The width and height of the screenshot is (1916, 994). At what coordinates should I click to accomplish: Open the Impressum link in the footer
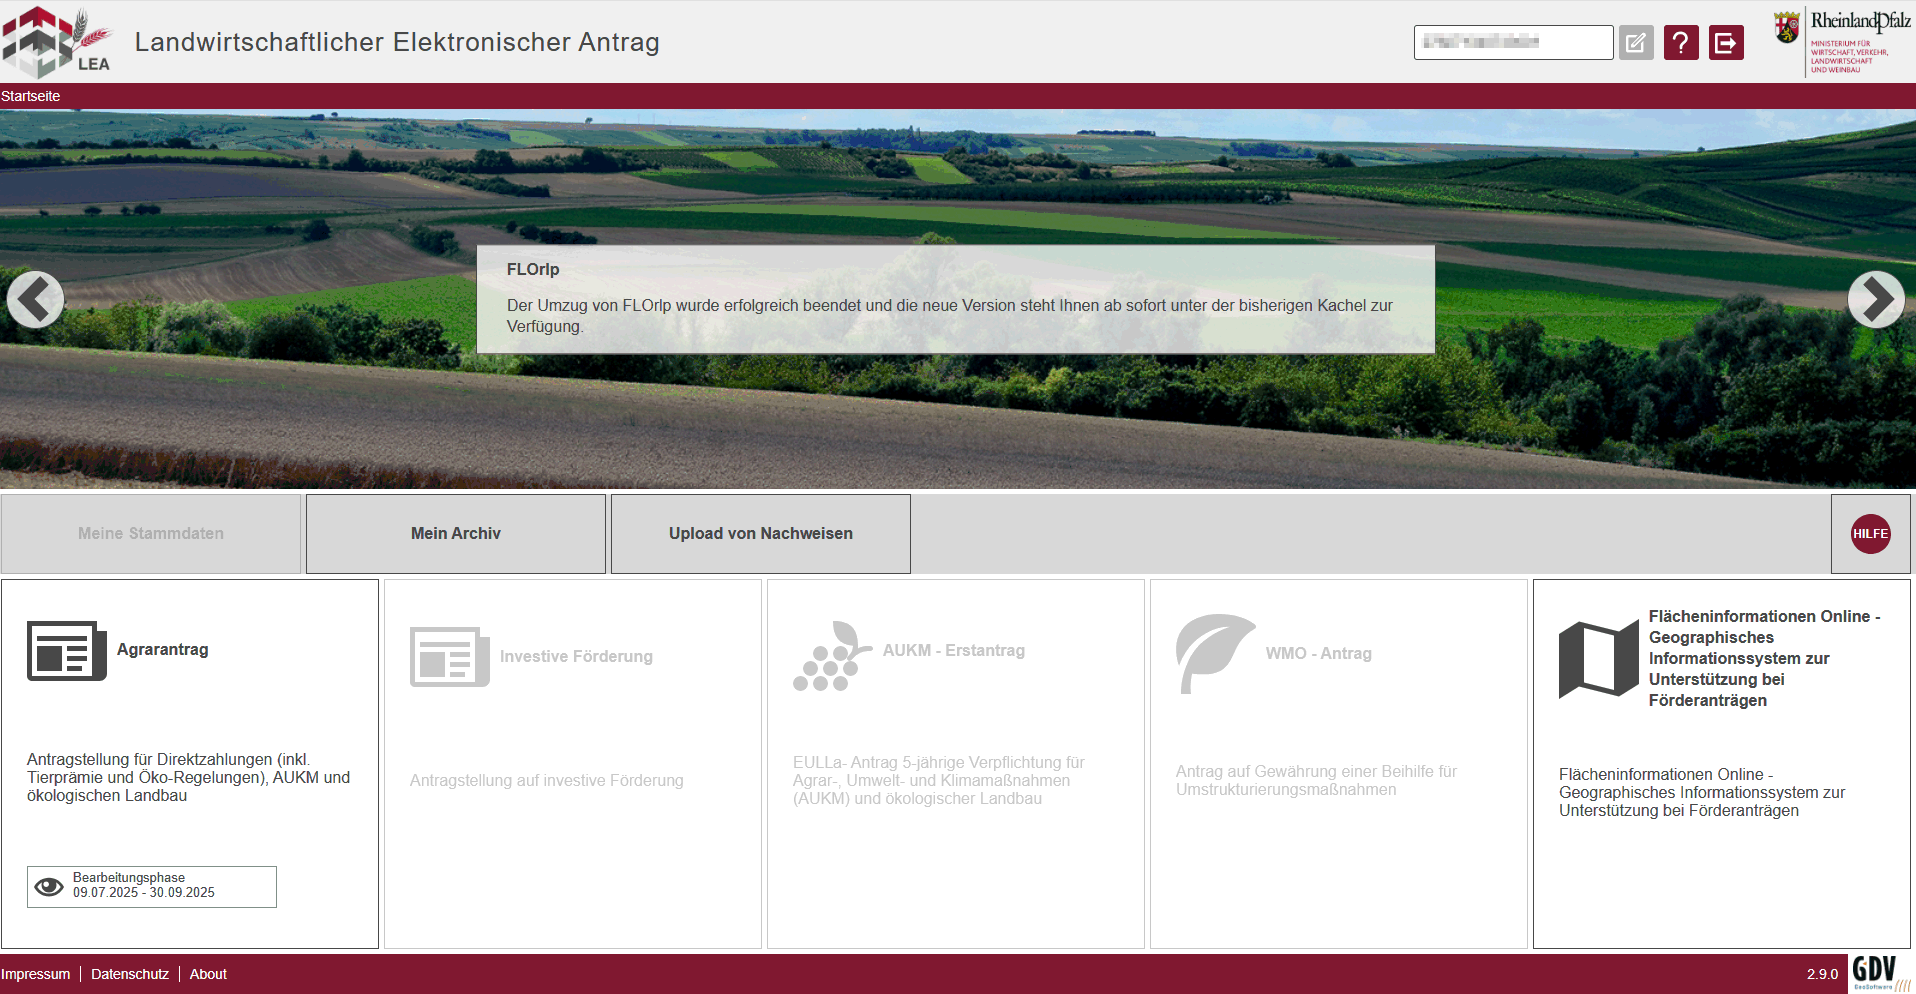[x=36, y=974]
